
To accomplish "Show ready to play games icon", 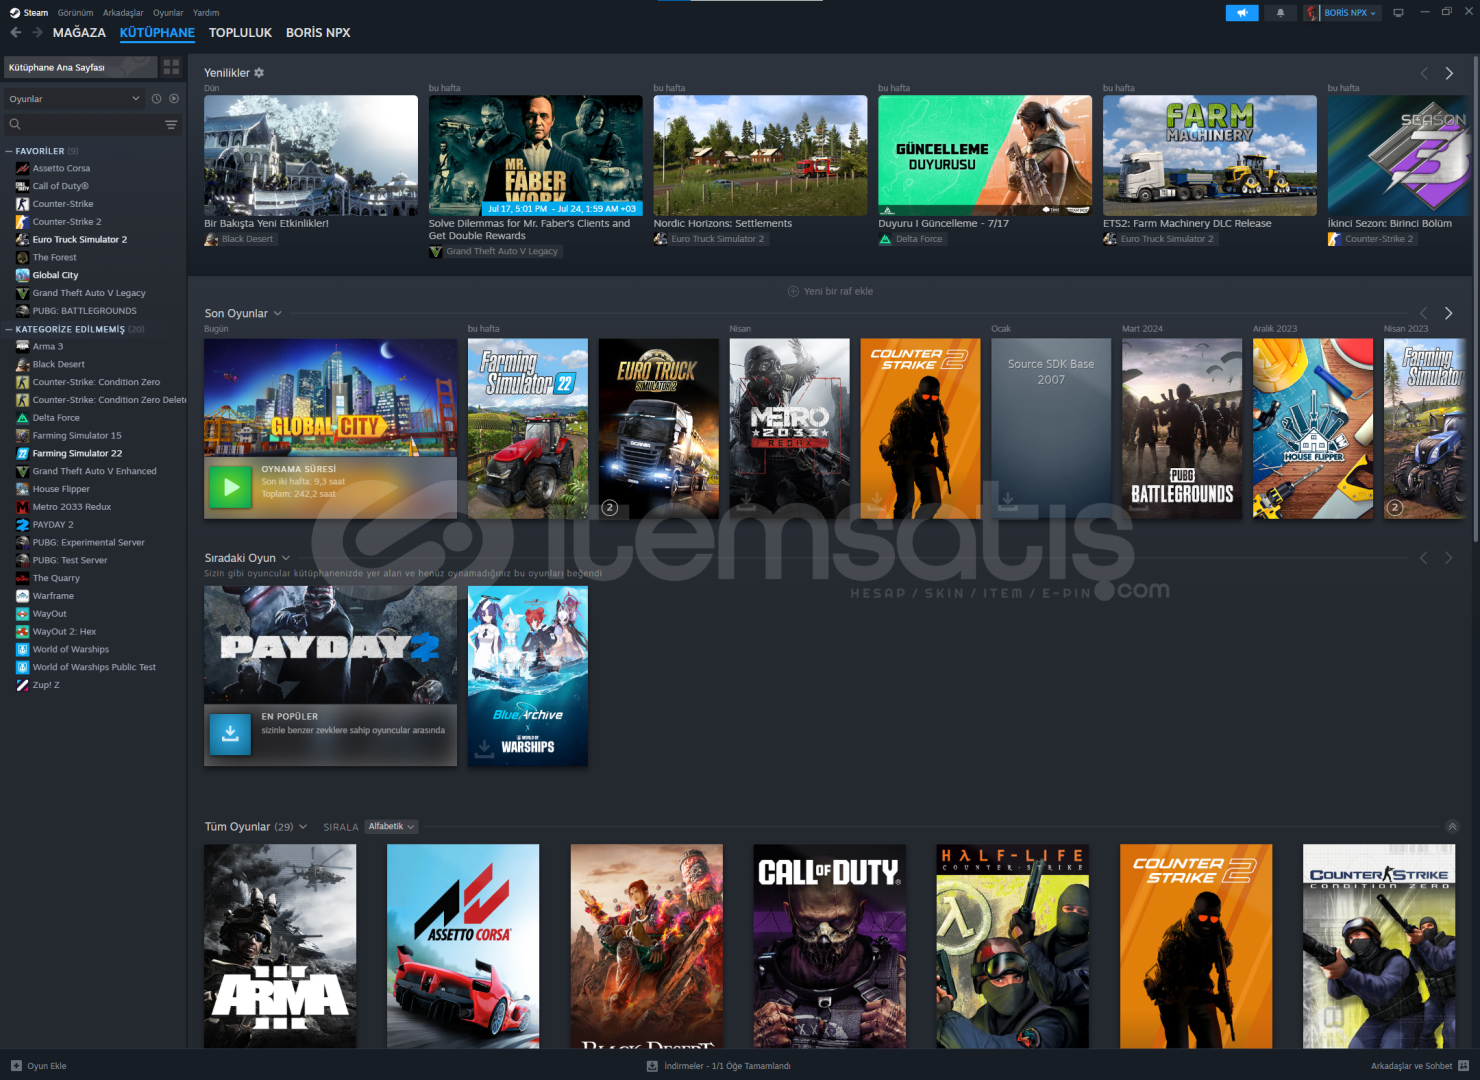I will (174, 99).
